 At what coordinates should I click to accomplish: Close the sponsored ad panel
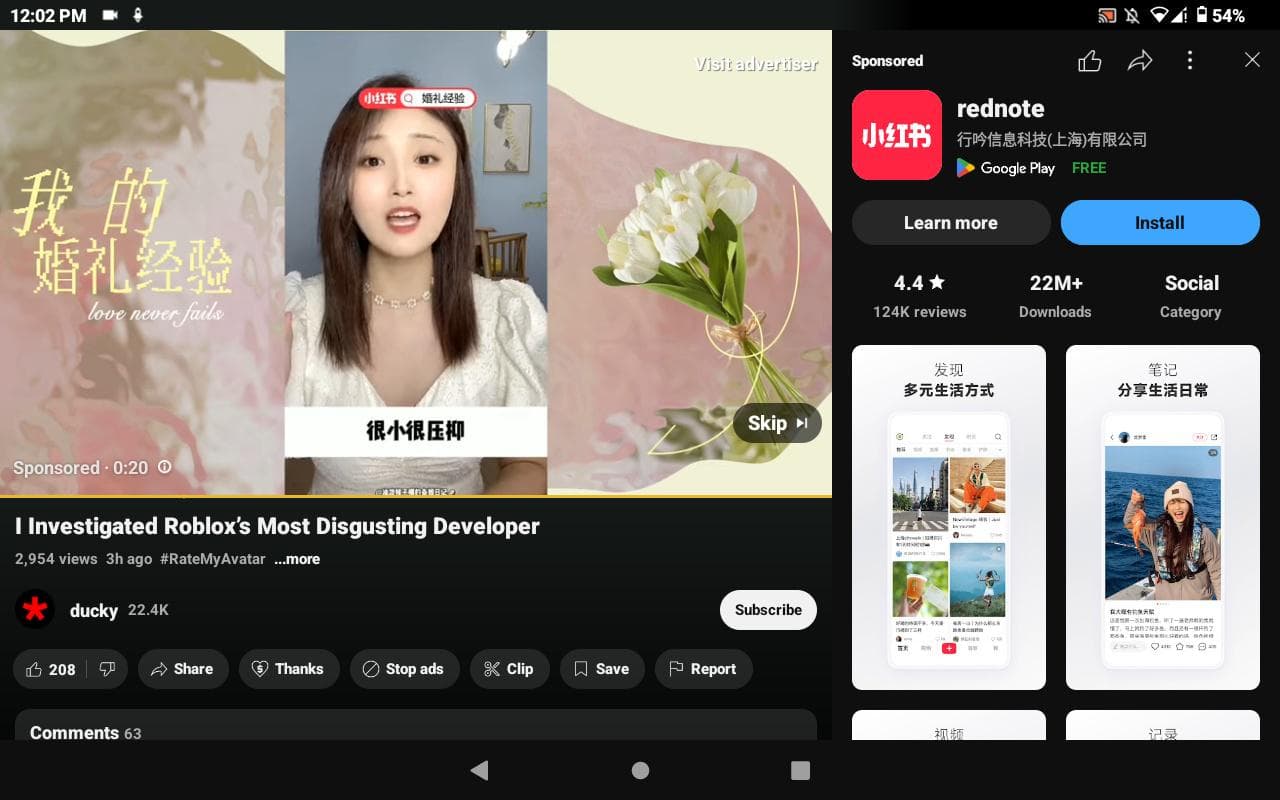[1252, 61]
